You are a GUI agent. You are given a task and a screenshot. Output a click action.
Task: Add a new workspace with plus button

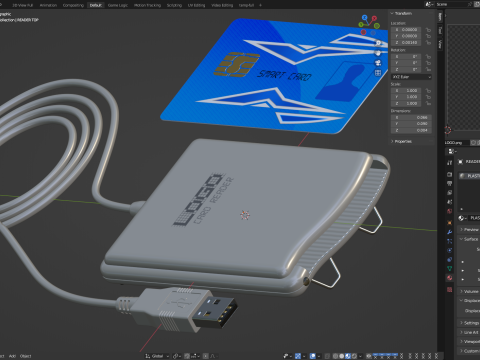[260, 5]
